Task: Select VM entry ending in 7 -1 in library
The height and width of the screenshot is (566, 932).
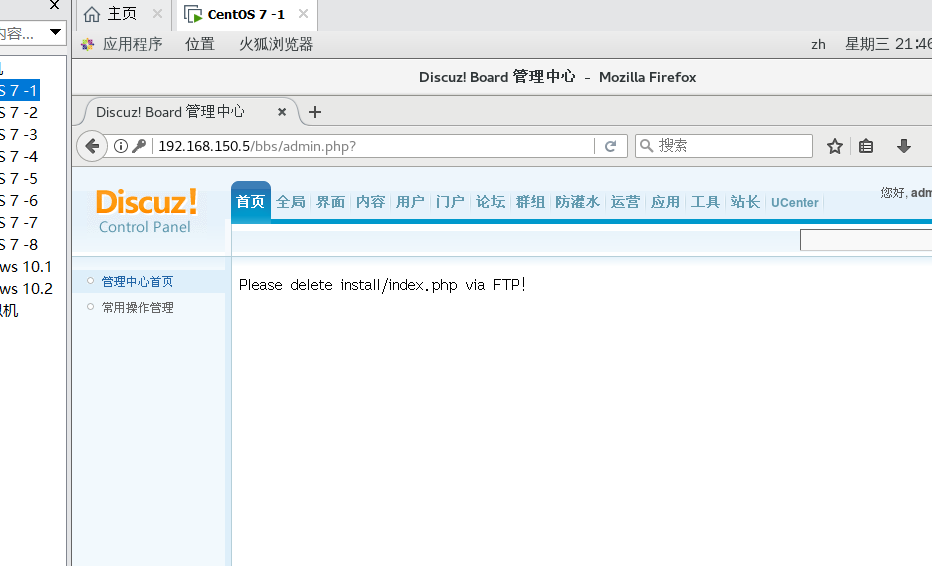Action: coord(19,90)
